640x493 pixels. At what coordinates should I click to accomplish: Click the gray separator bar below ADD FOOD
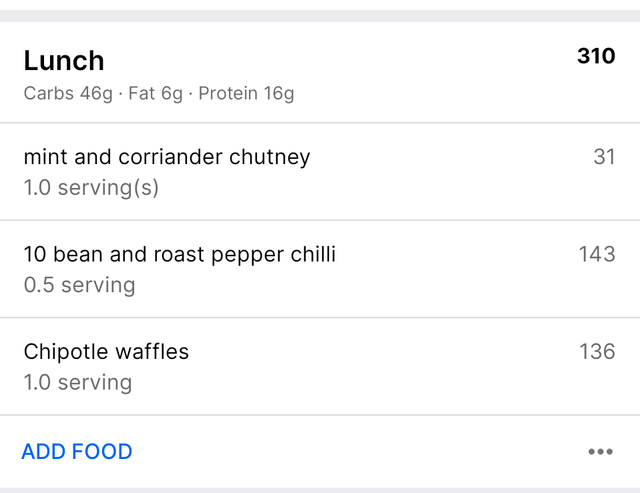coord(320,490)
